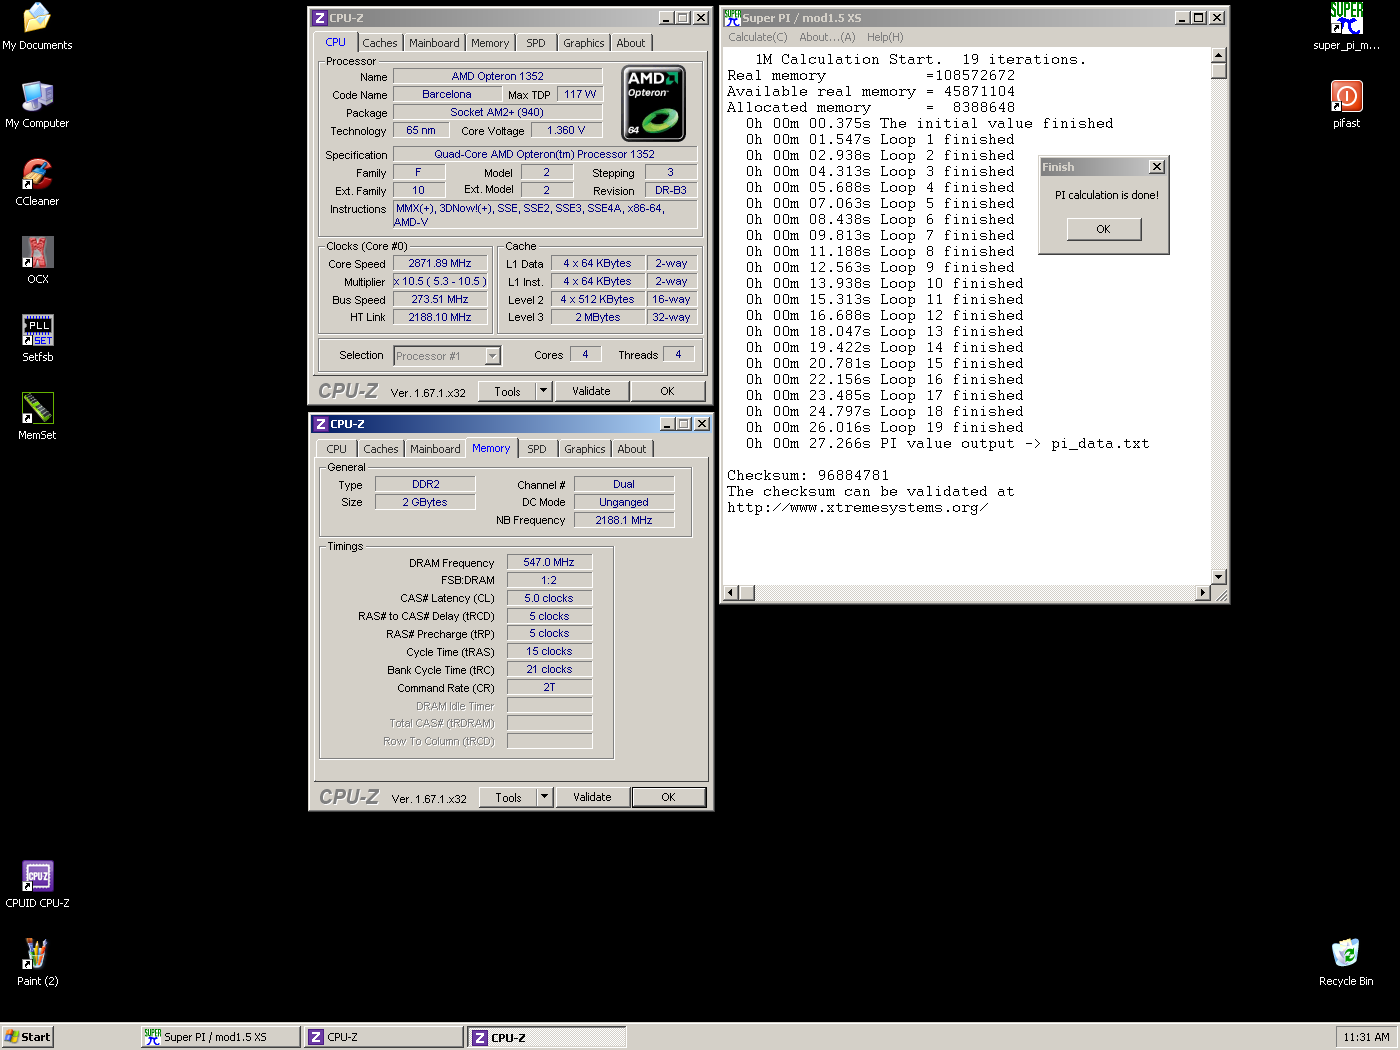Activate first CPU-Z taskbar button
Screen dimensions: 1400x1050
coord(384,1037)
